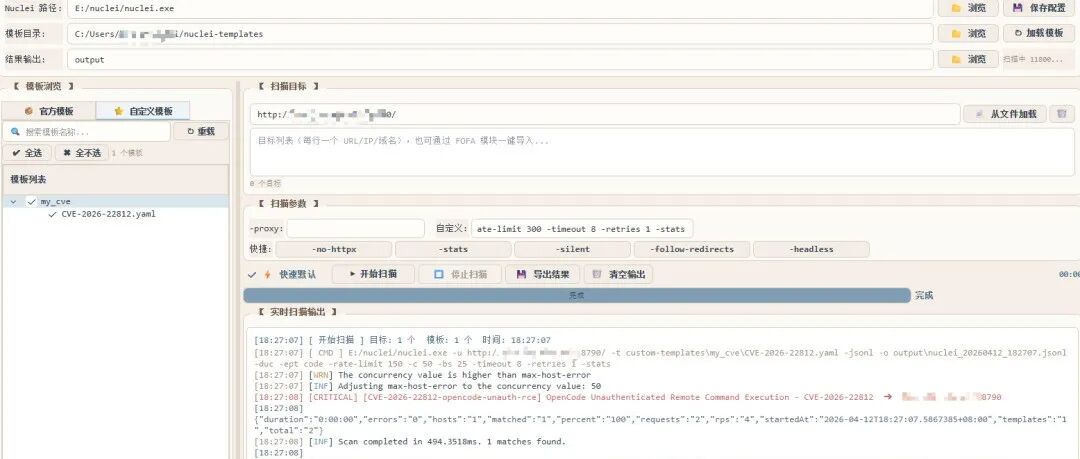Click the 保存配置 save config button
This screenshot has width=1080, height=459.
(x=1039, y=8)
